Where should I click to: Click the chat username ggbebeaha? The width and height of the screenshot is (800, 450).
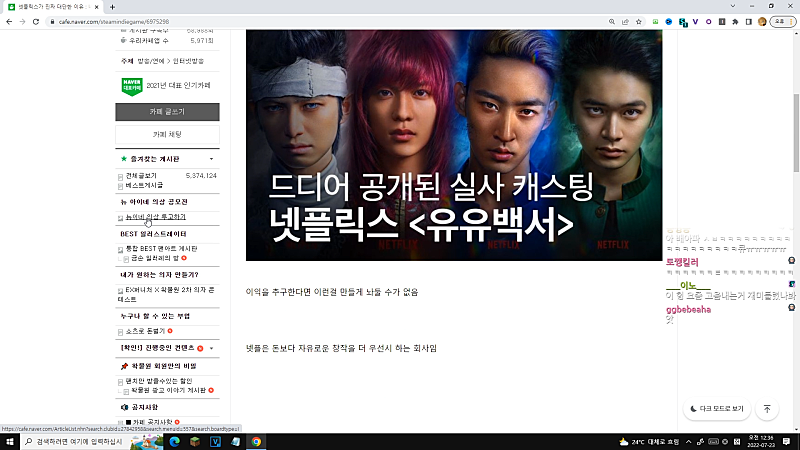point(688,310)
